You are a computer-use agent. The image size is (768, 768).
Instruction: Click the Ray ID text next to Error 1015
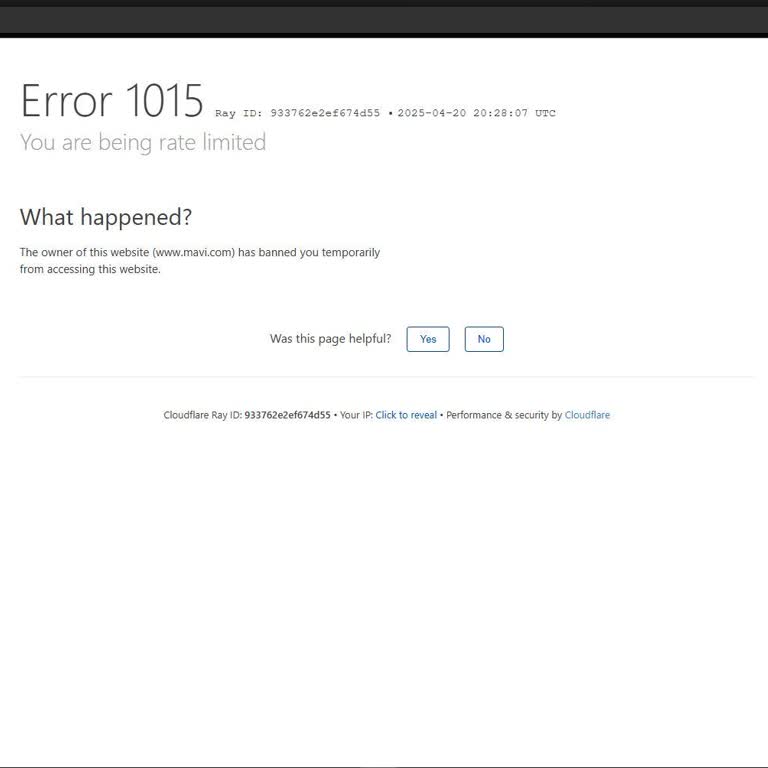tap(297, 113)
